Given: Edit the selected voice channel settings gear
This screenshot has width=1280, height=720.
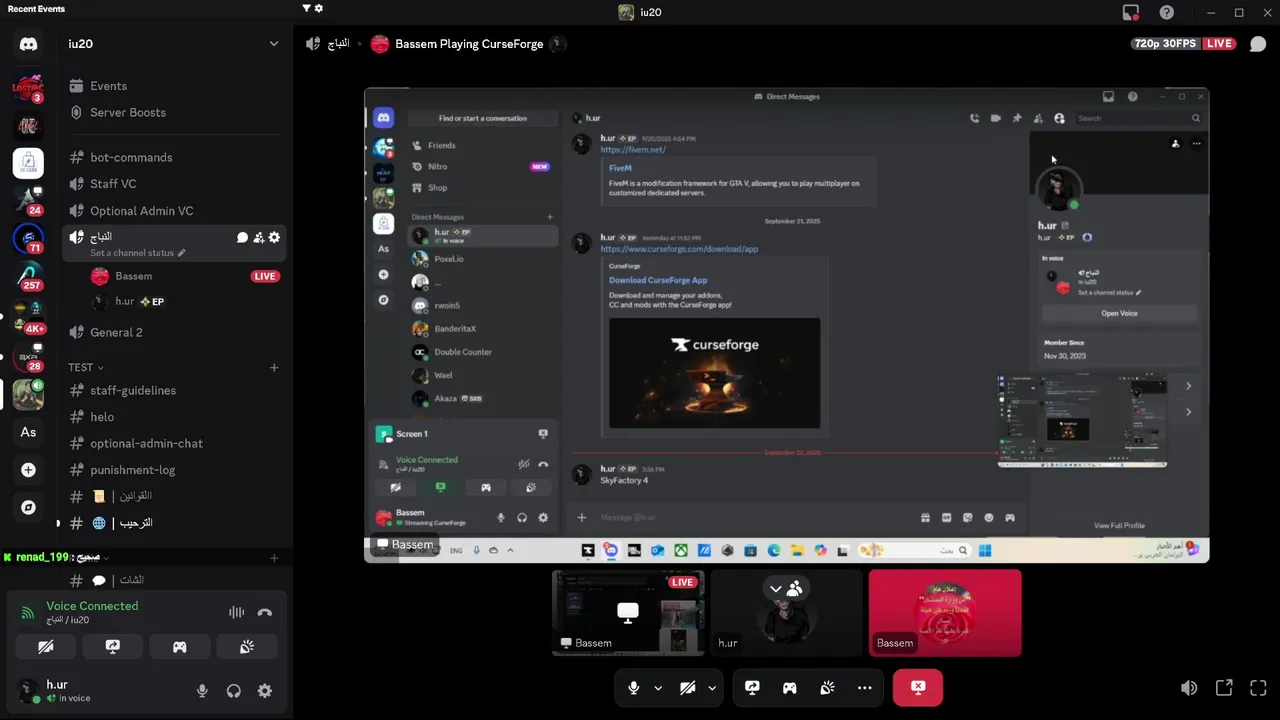Looking at the screenshot, I should click(x=274, y=237).
